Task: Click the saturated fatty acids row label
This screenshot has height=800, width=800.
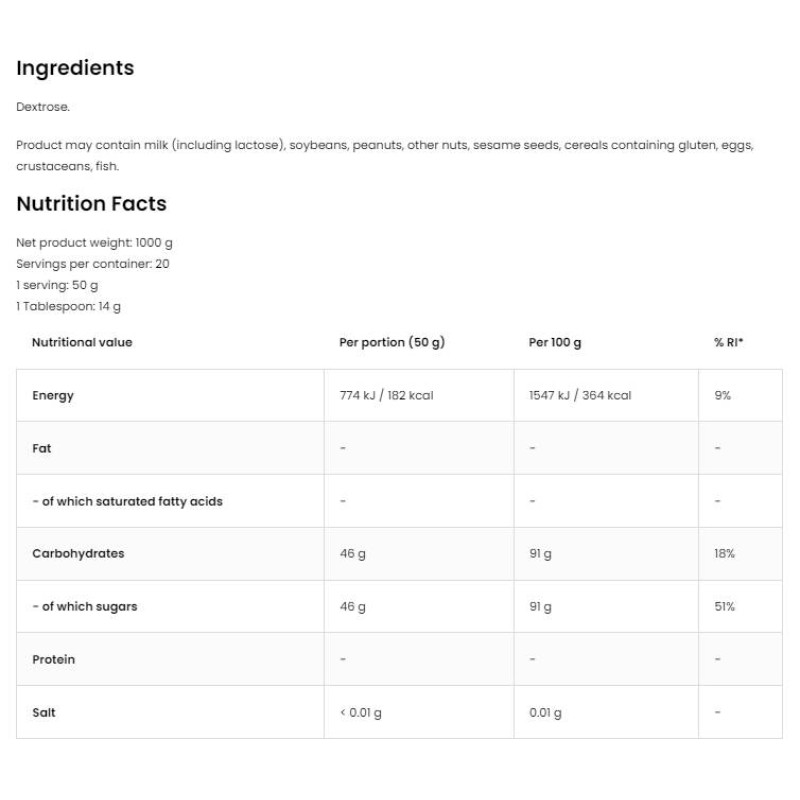Action: click(x=127, y=501)
